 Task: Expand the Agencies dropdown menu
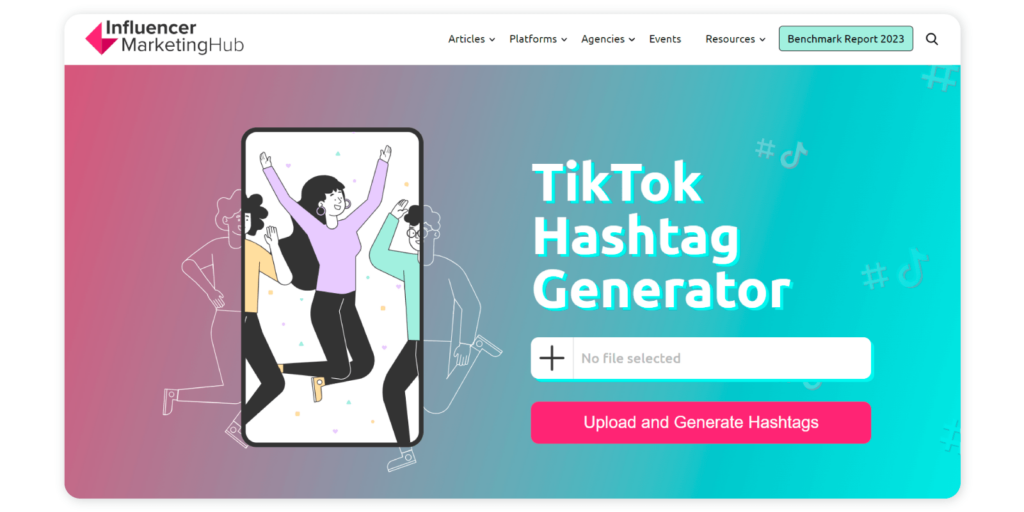[608, 39]
